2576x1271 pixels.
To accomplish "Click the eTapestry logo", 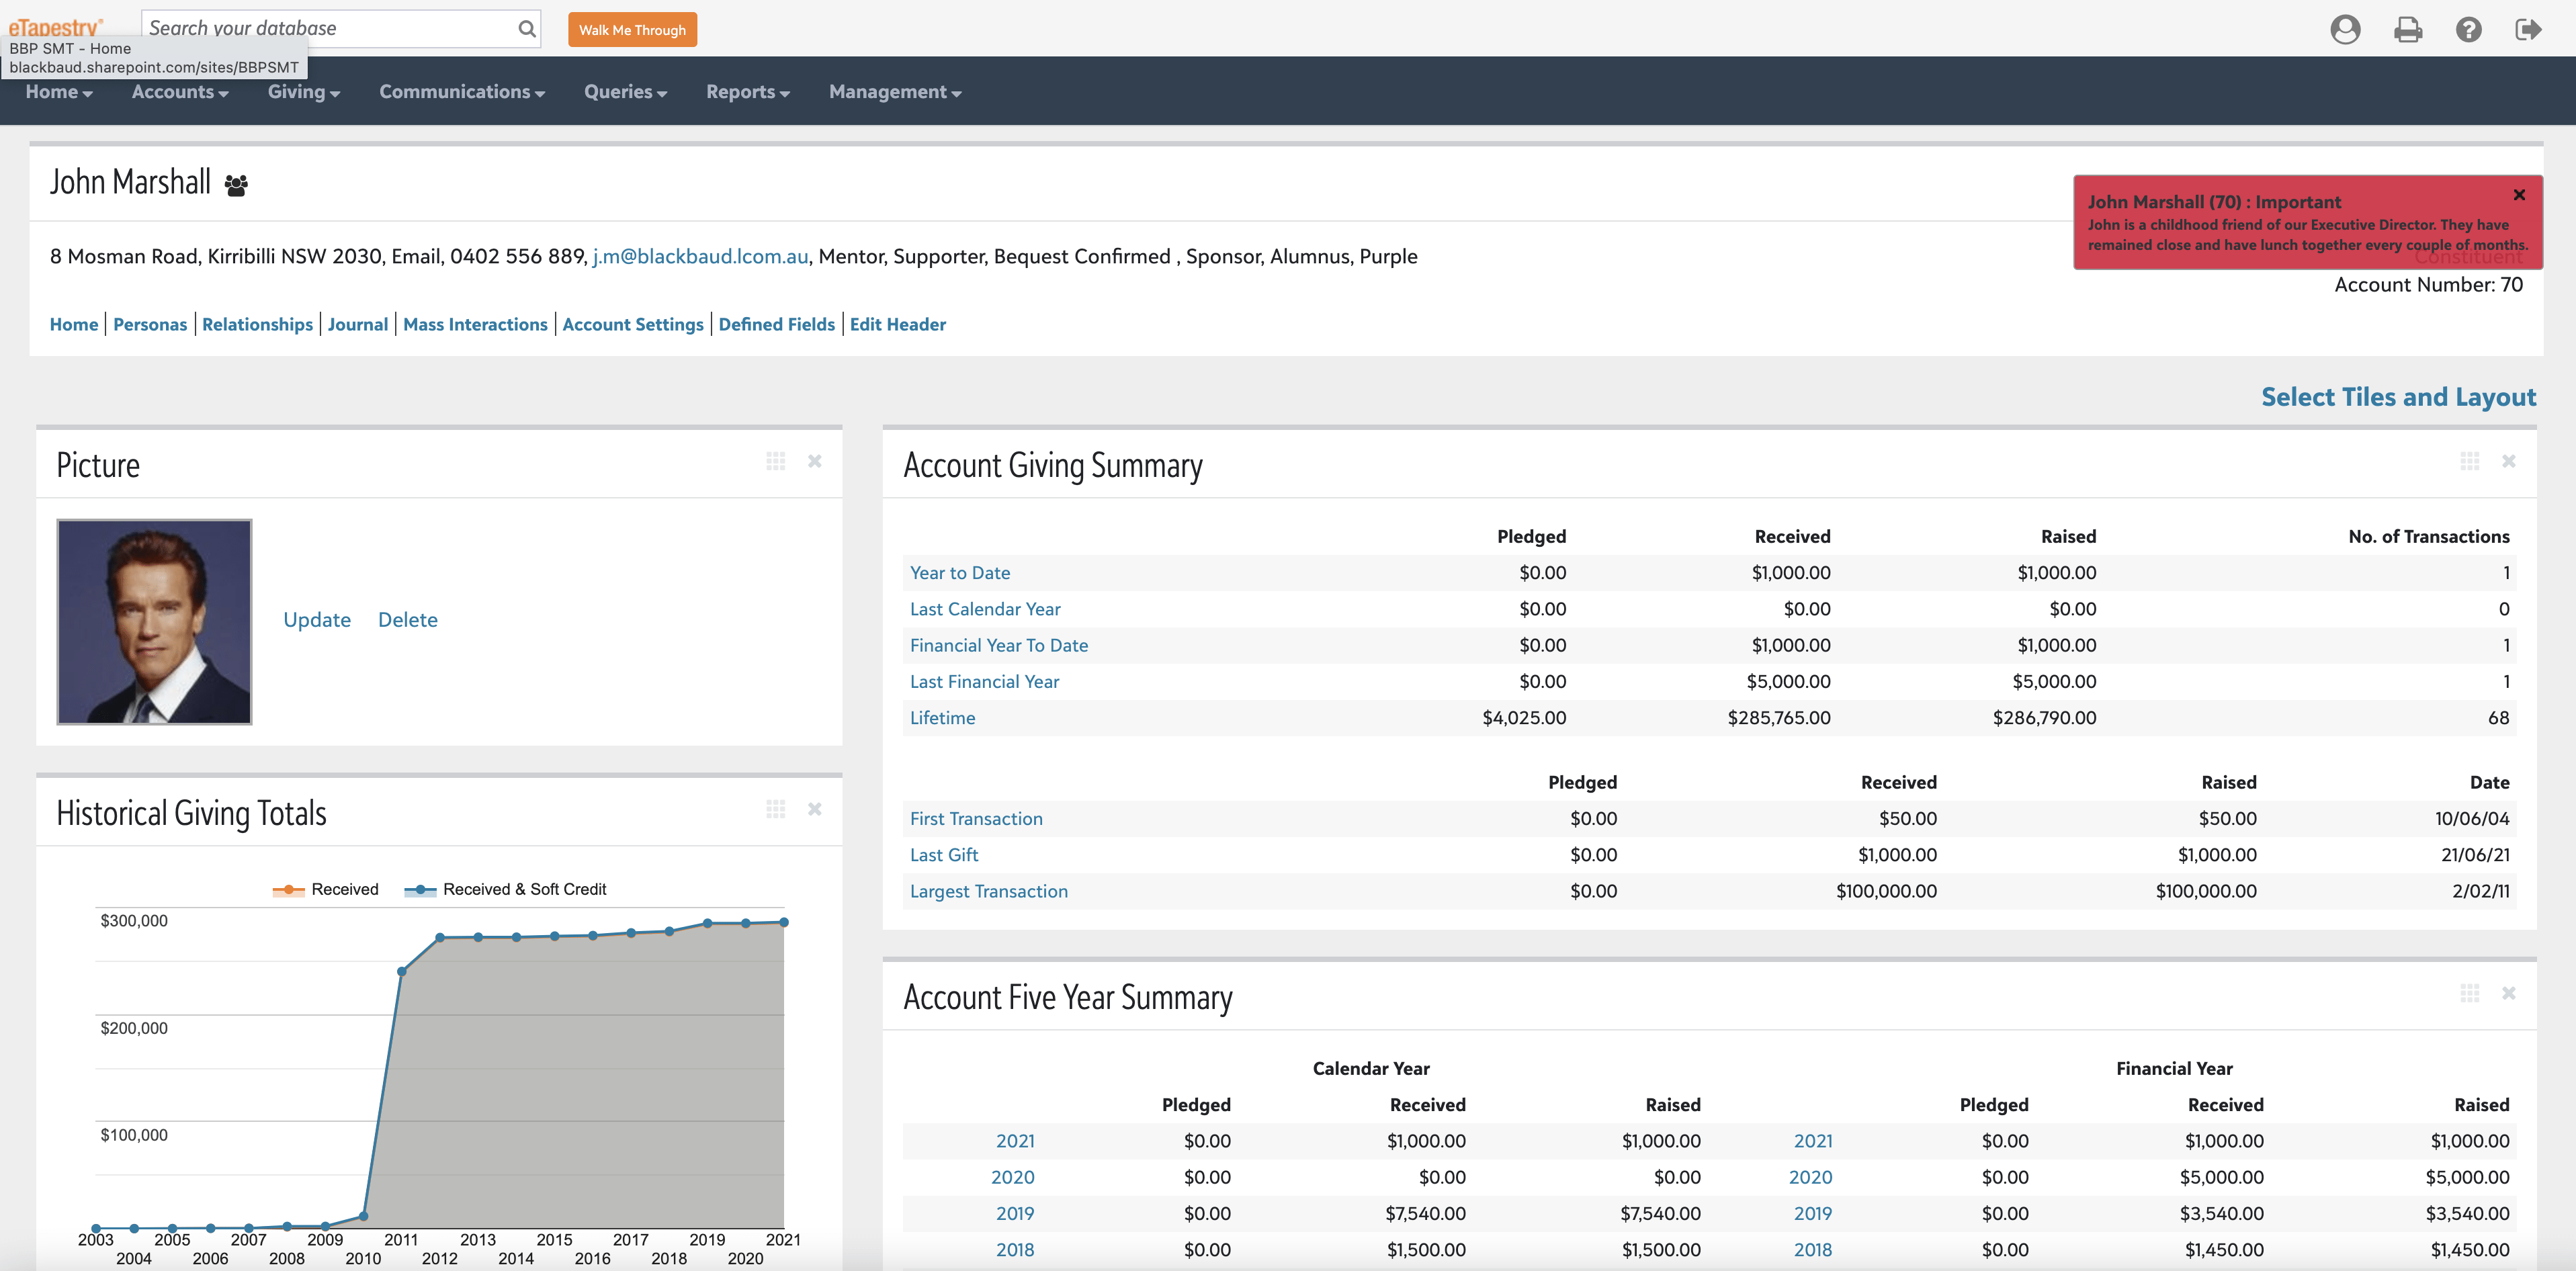I will 55,26.
